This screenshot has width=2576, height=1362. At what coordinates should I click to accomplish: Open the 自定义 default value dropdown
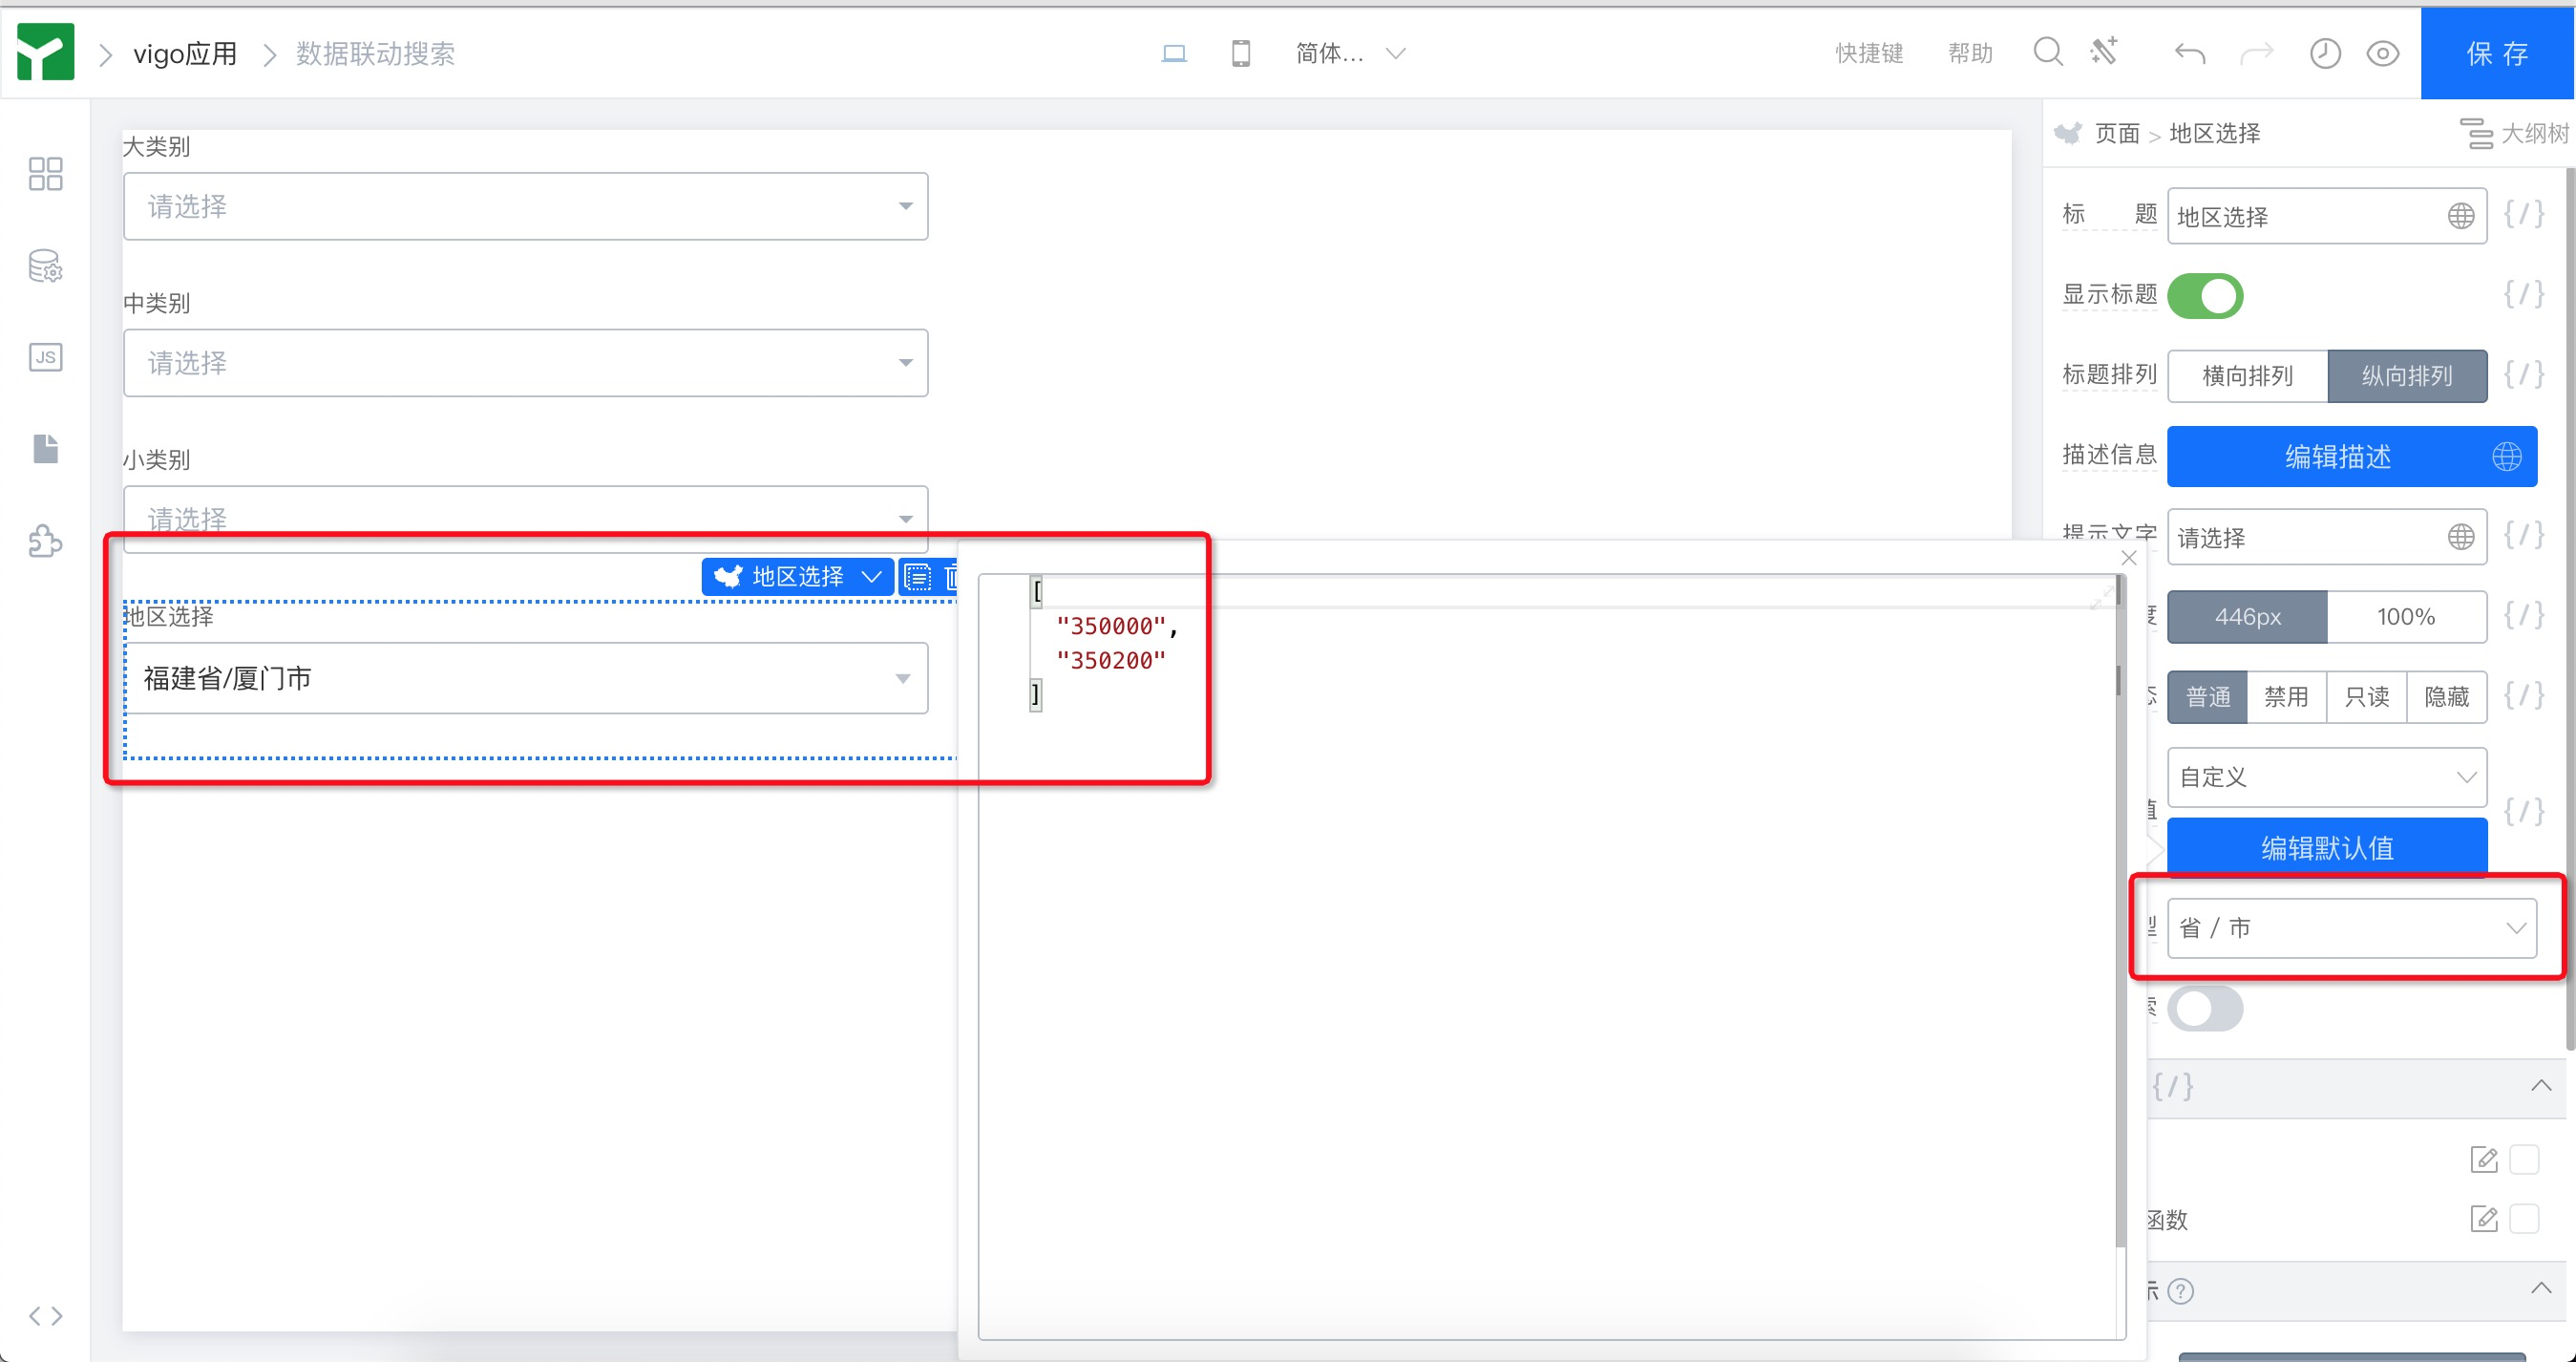pos(2326,777)
